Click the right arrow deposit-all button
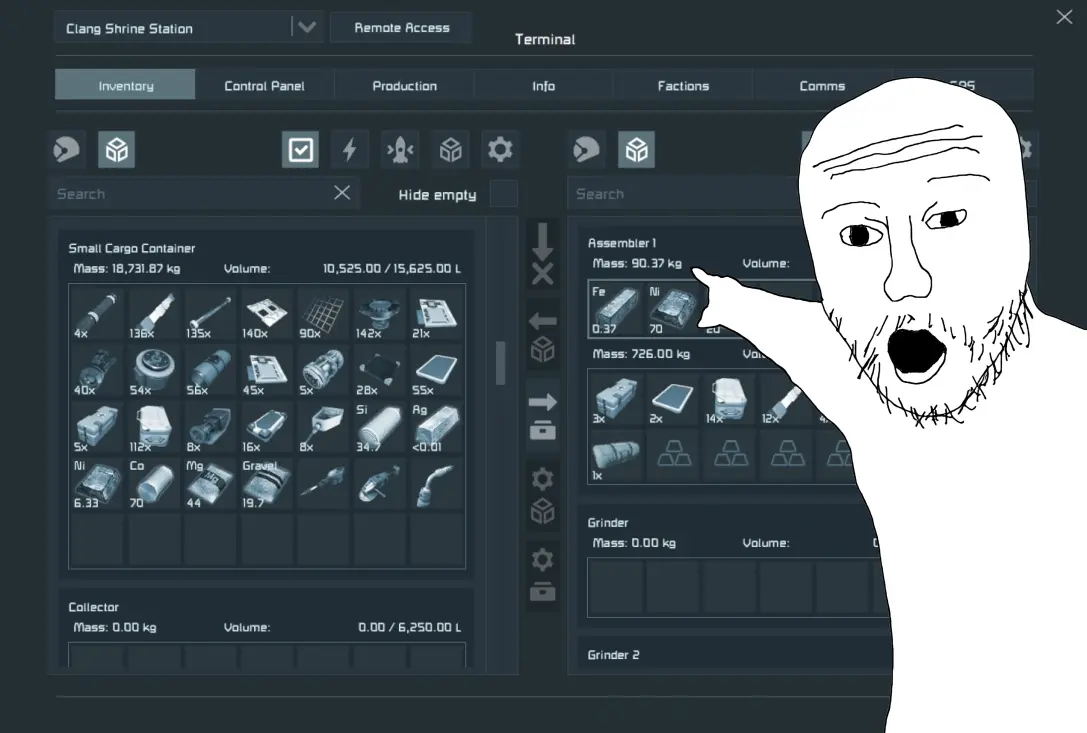1087x733 pixels. [x=543, y=417]
